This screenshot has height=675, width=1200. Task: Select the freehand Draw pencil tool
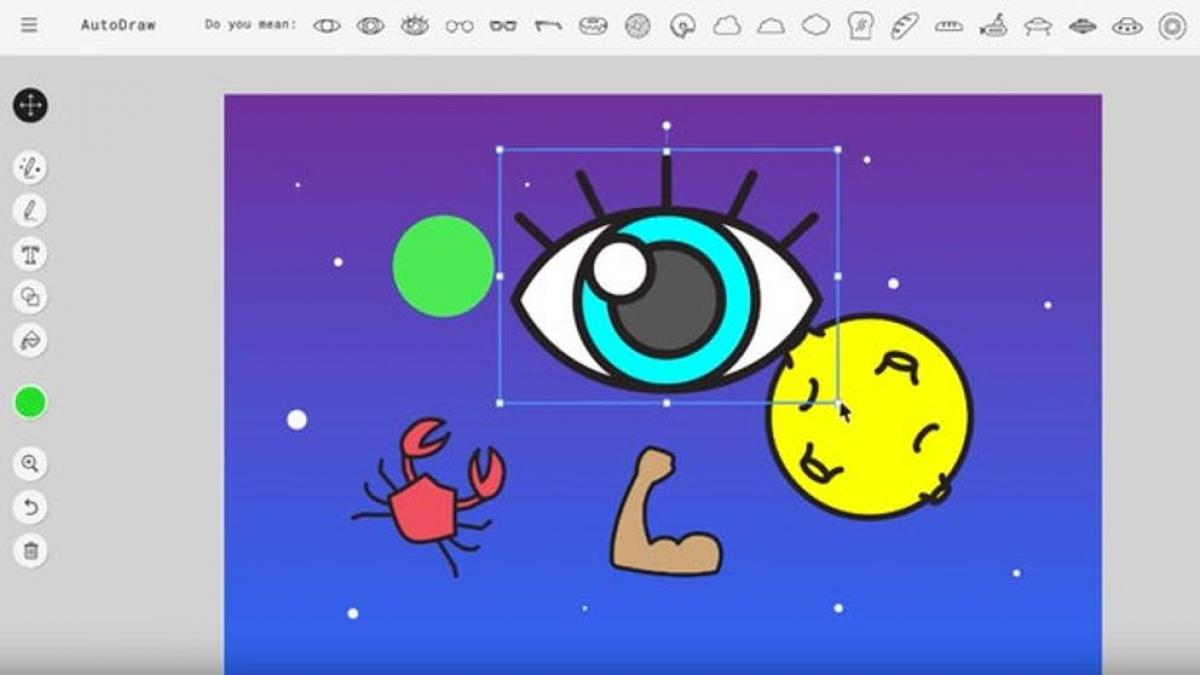(29, 212)
